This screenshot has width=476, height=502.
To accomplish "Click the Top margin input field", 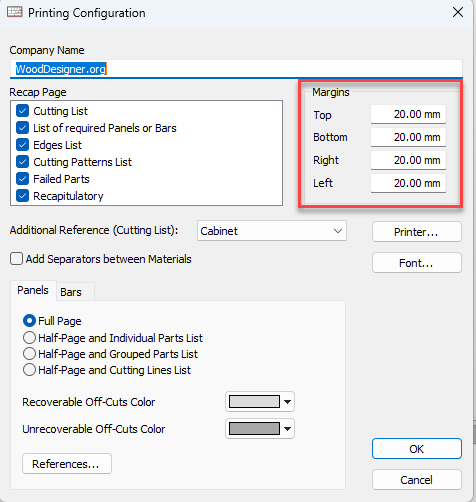I will [x=408, y=114].
